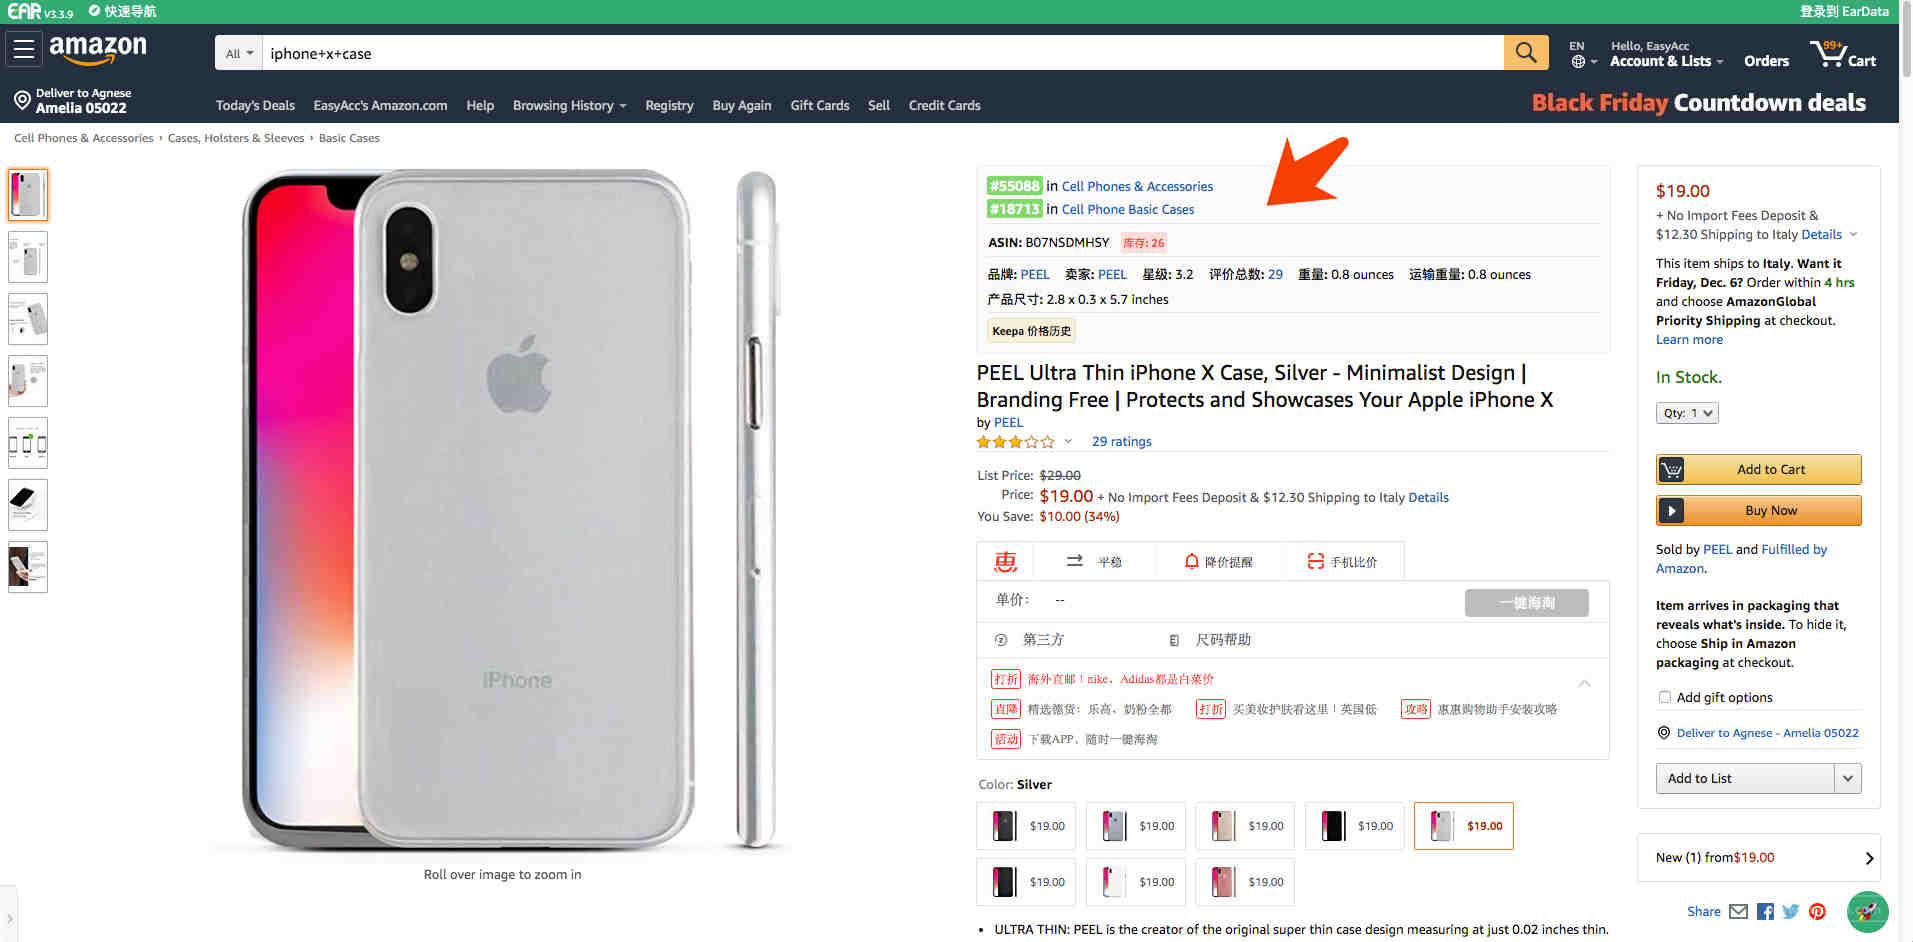This screenshot has height=942, width=1913.
Task: Tick the Add gift options checkbox
Action: (1665, 697)
